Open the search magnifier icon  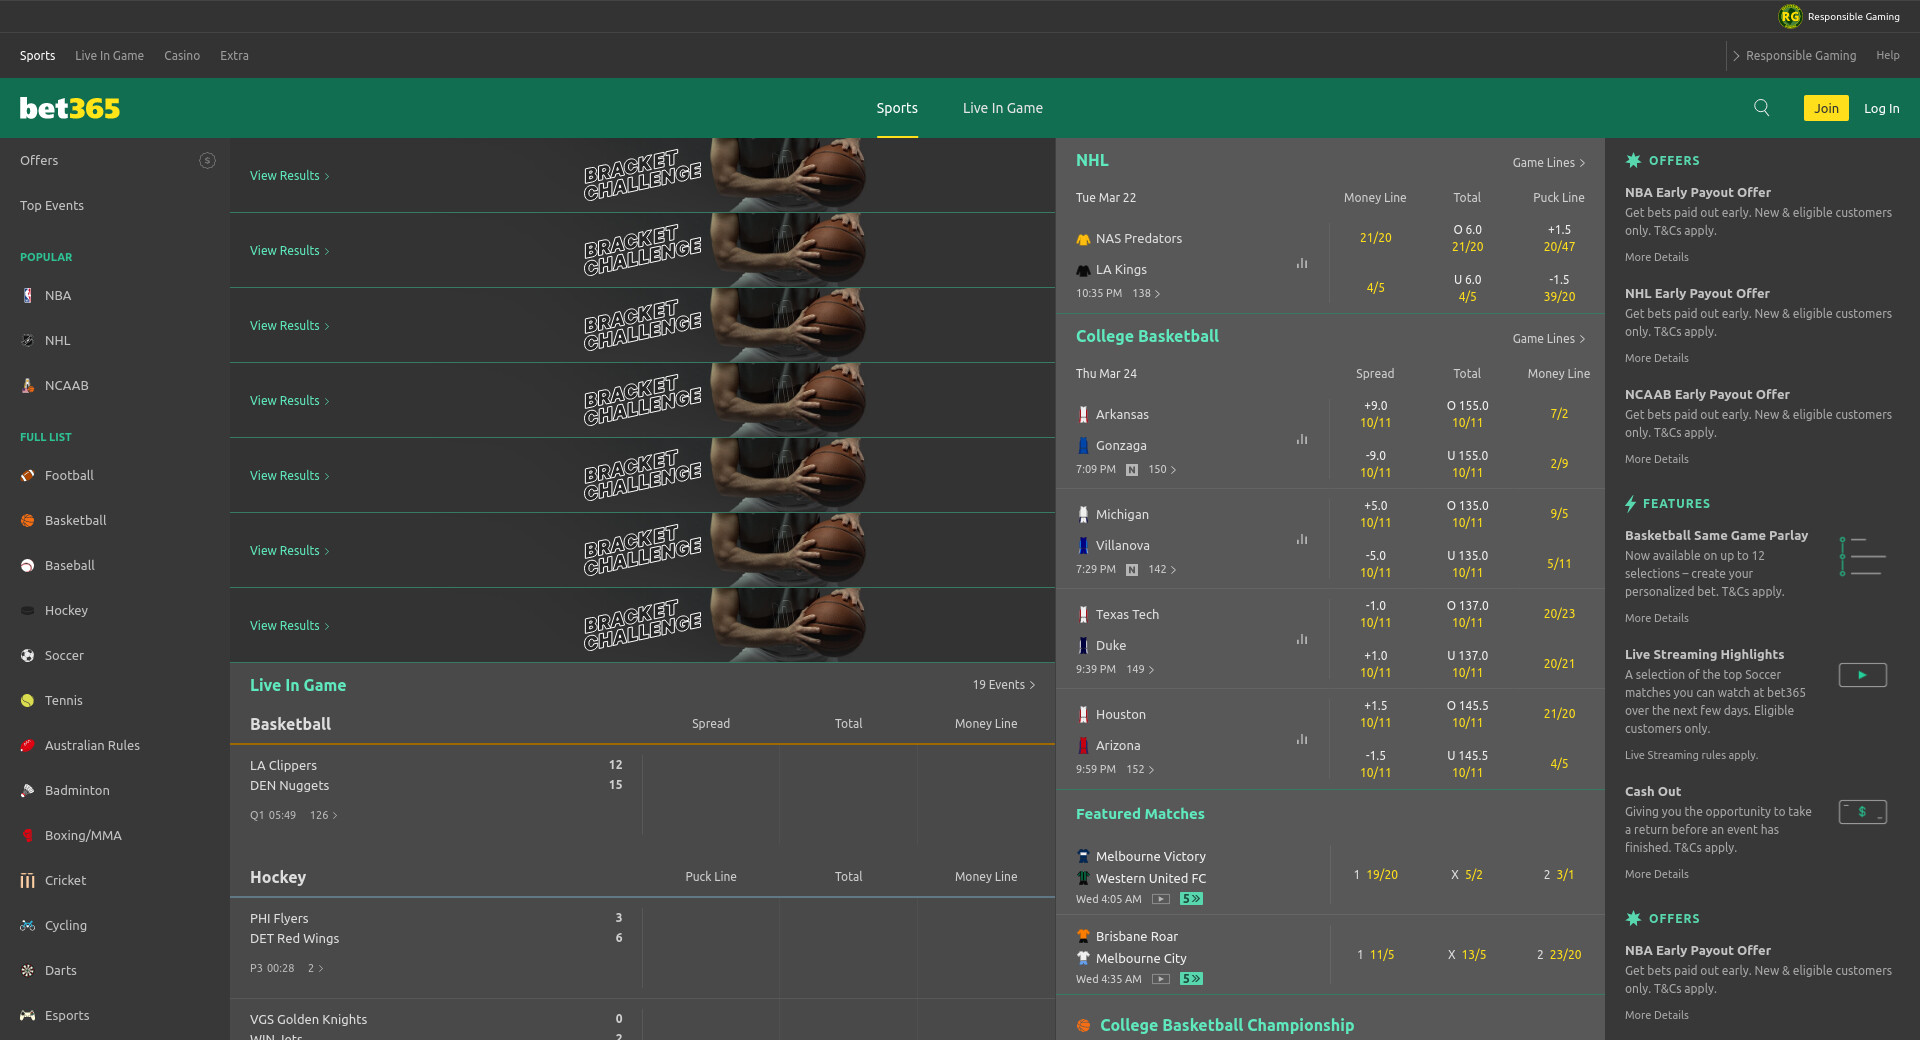coord(1761,108)
